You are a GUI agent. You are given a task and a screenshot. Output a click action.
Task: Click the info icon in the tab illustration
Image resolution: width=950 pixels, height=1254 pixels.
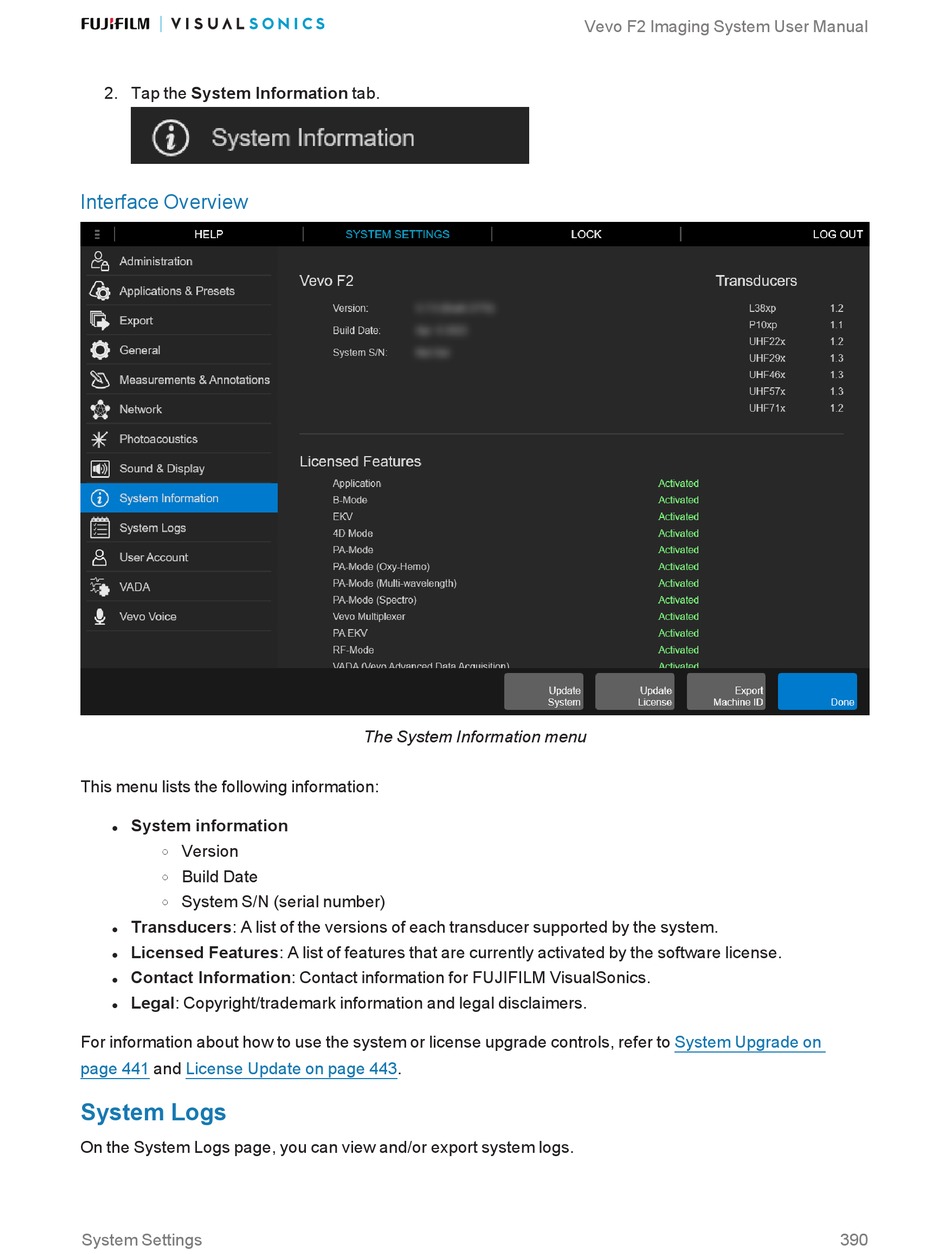171,137
